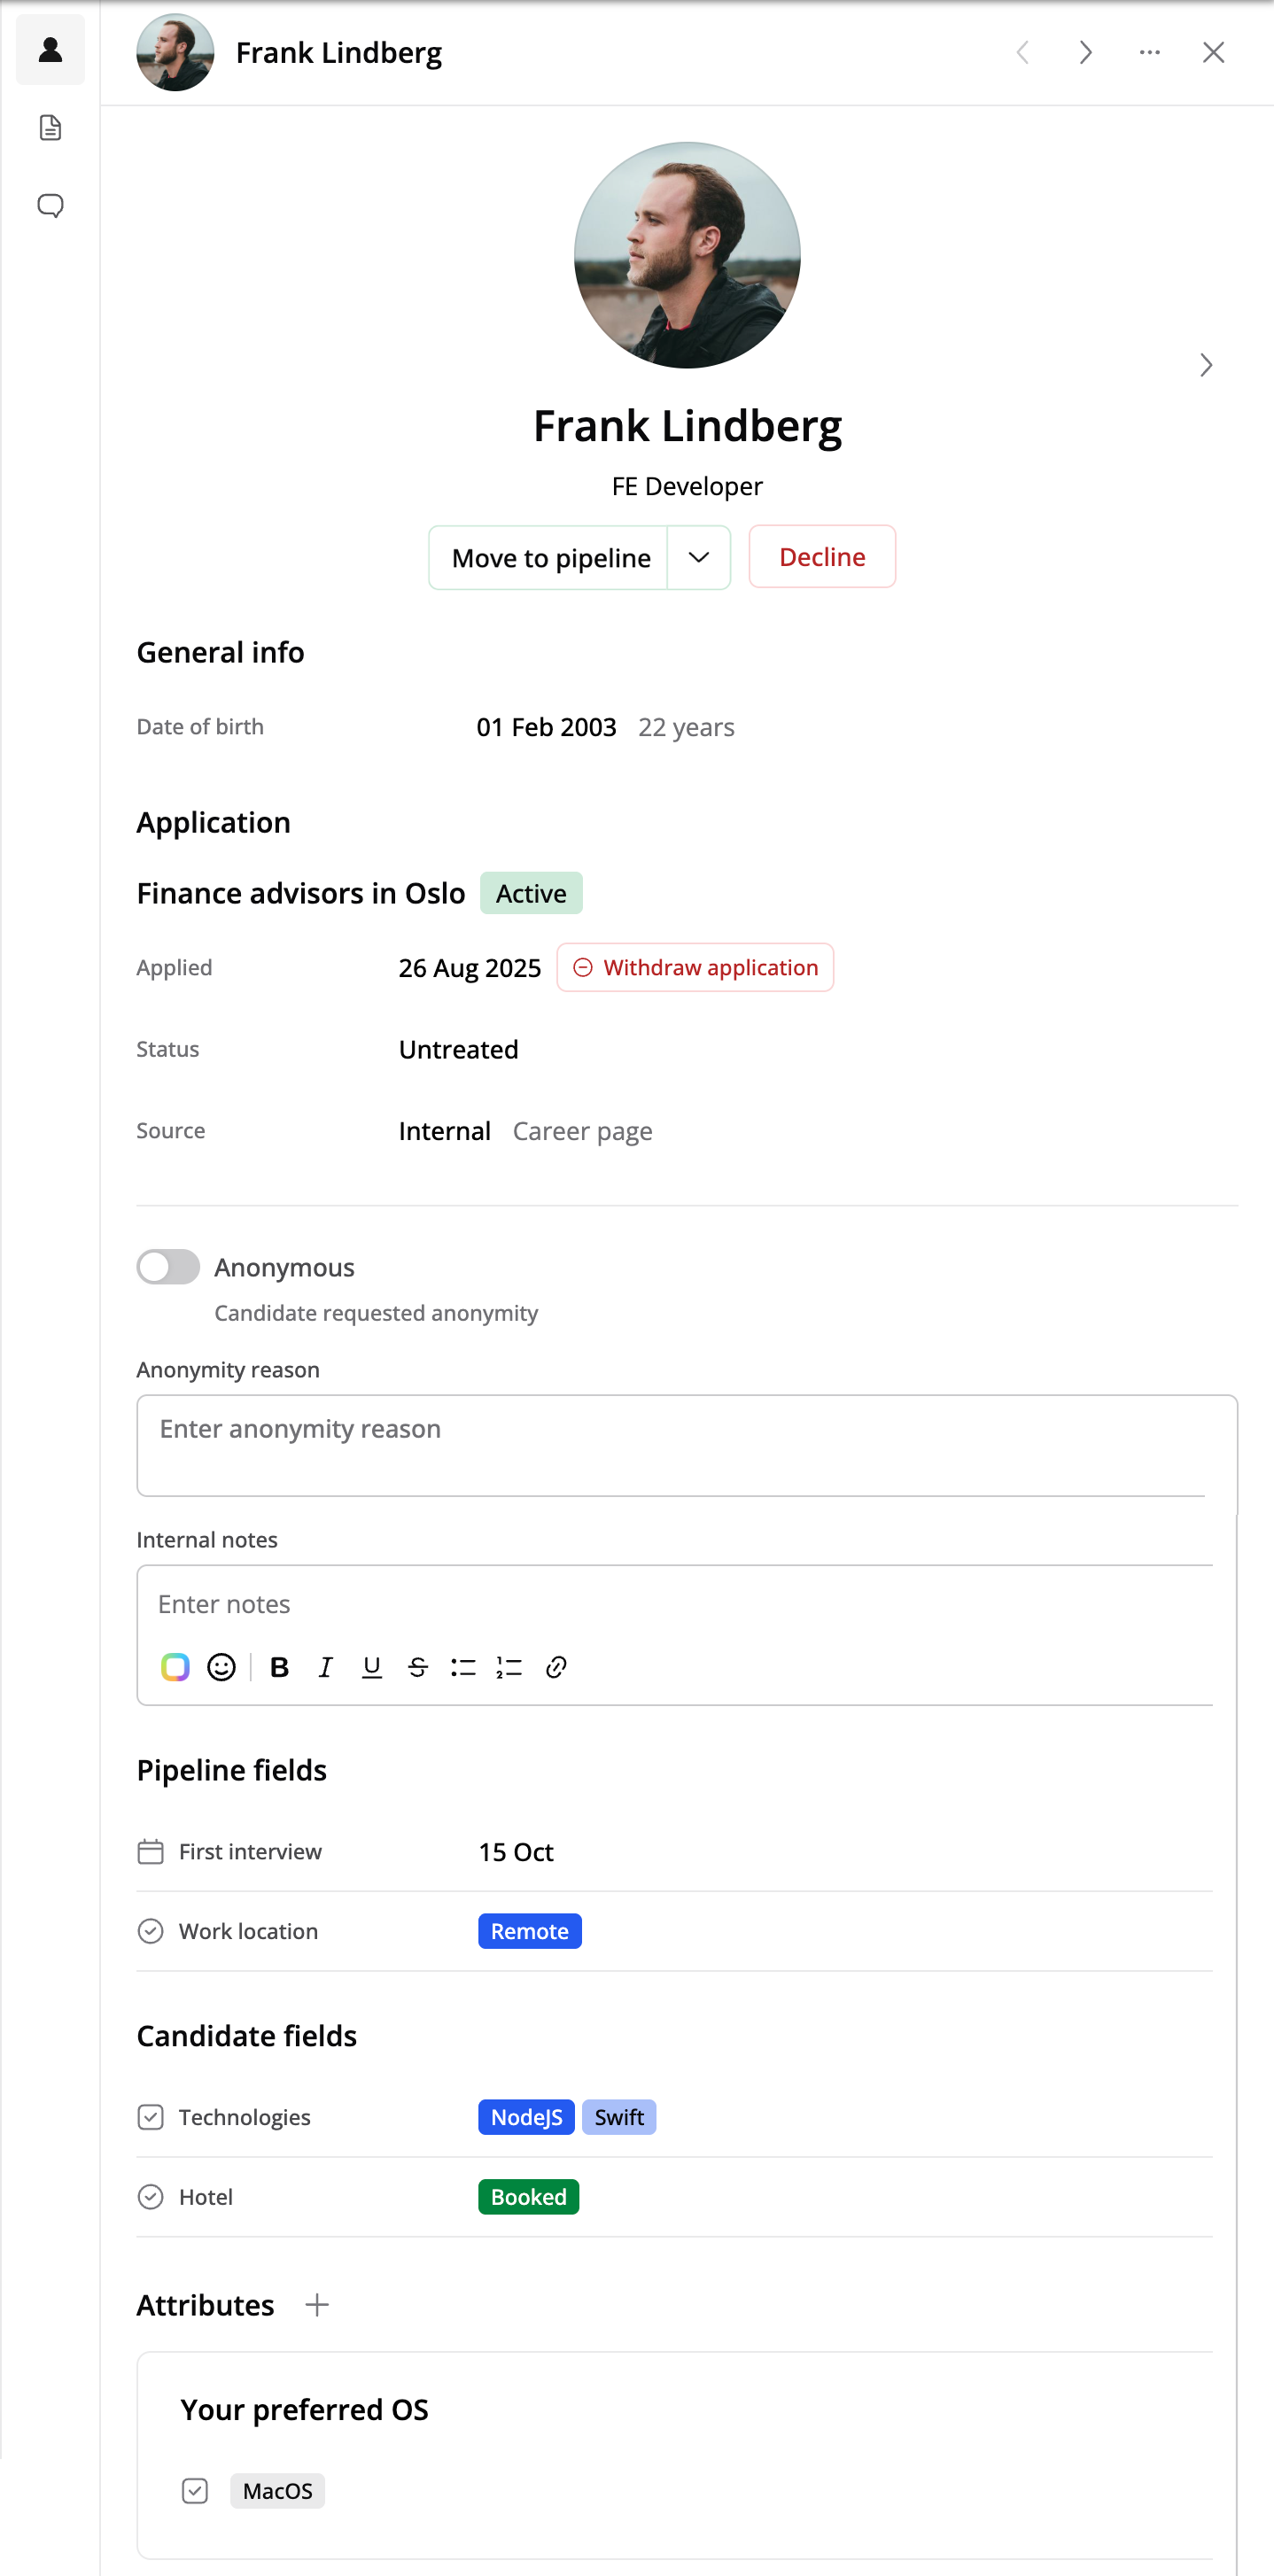Image resolution: width=1274 pixels, height=2576 pixels.
Task: Insert a link in internal notes
Action: (556, 1667)
